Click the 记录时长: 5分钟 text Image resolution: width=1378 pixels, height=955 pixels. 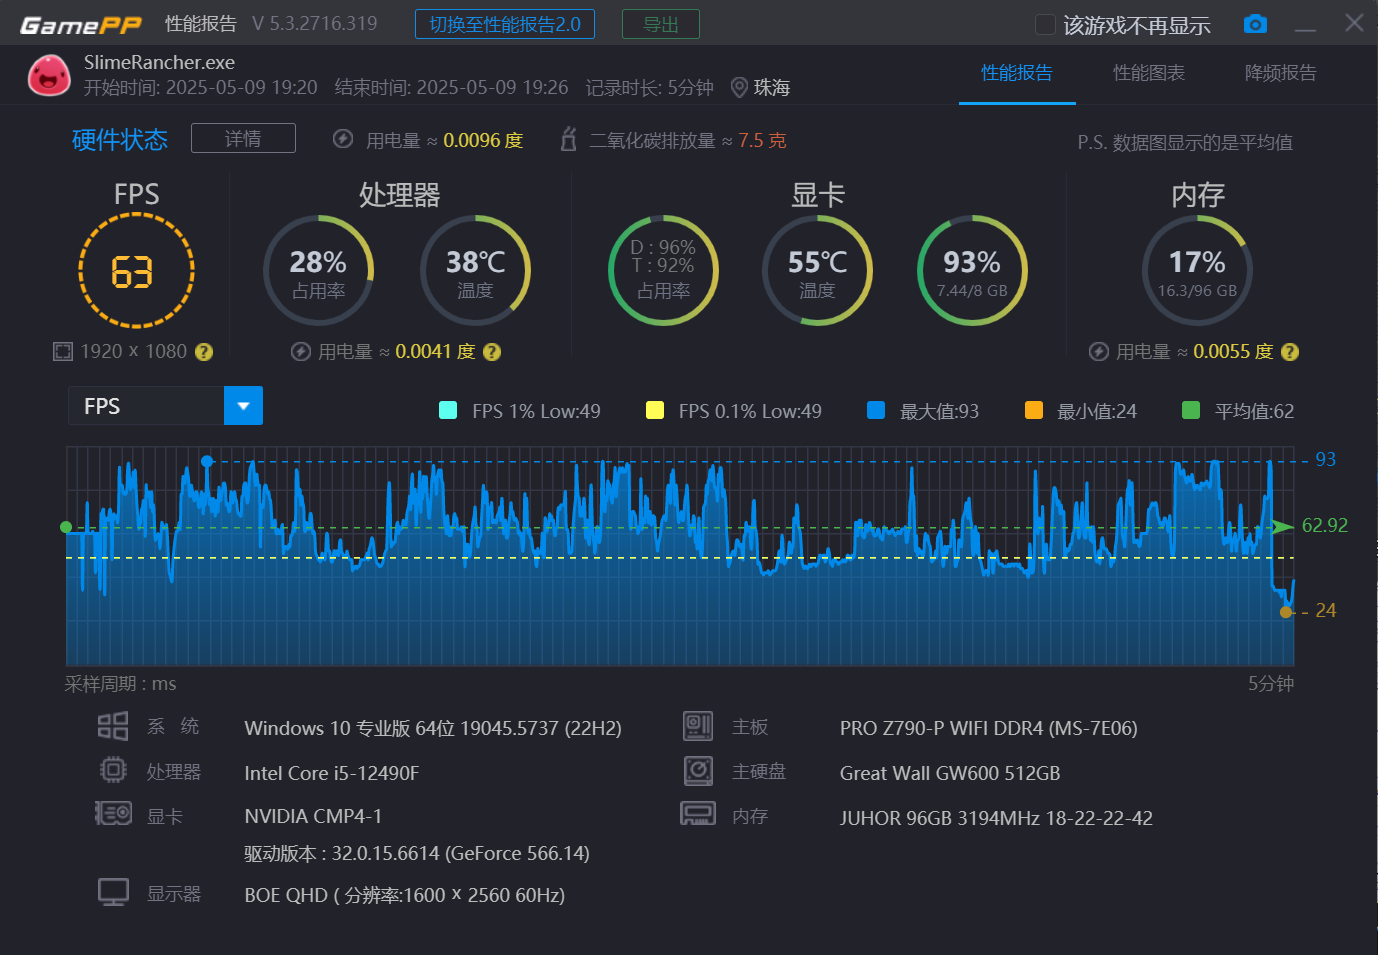(x=650, y=88)
